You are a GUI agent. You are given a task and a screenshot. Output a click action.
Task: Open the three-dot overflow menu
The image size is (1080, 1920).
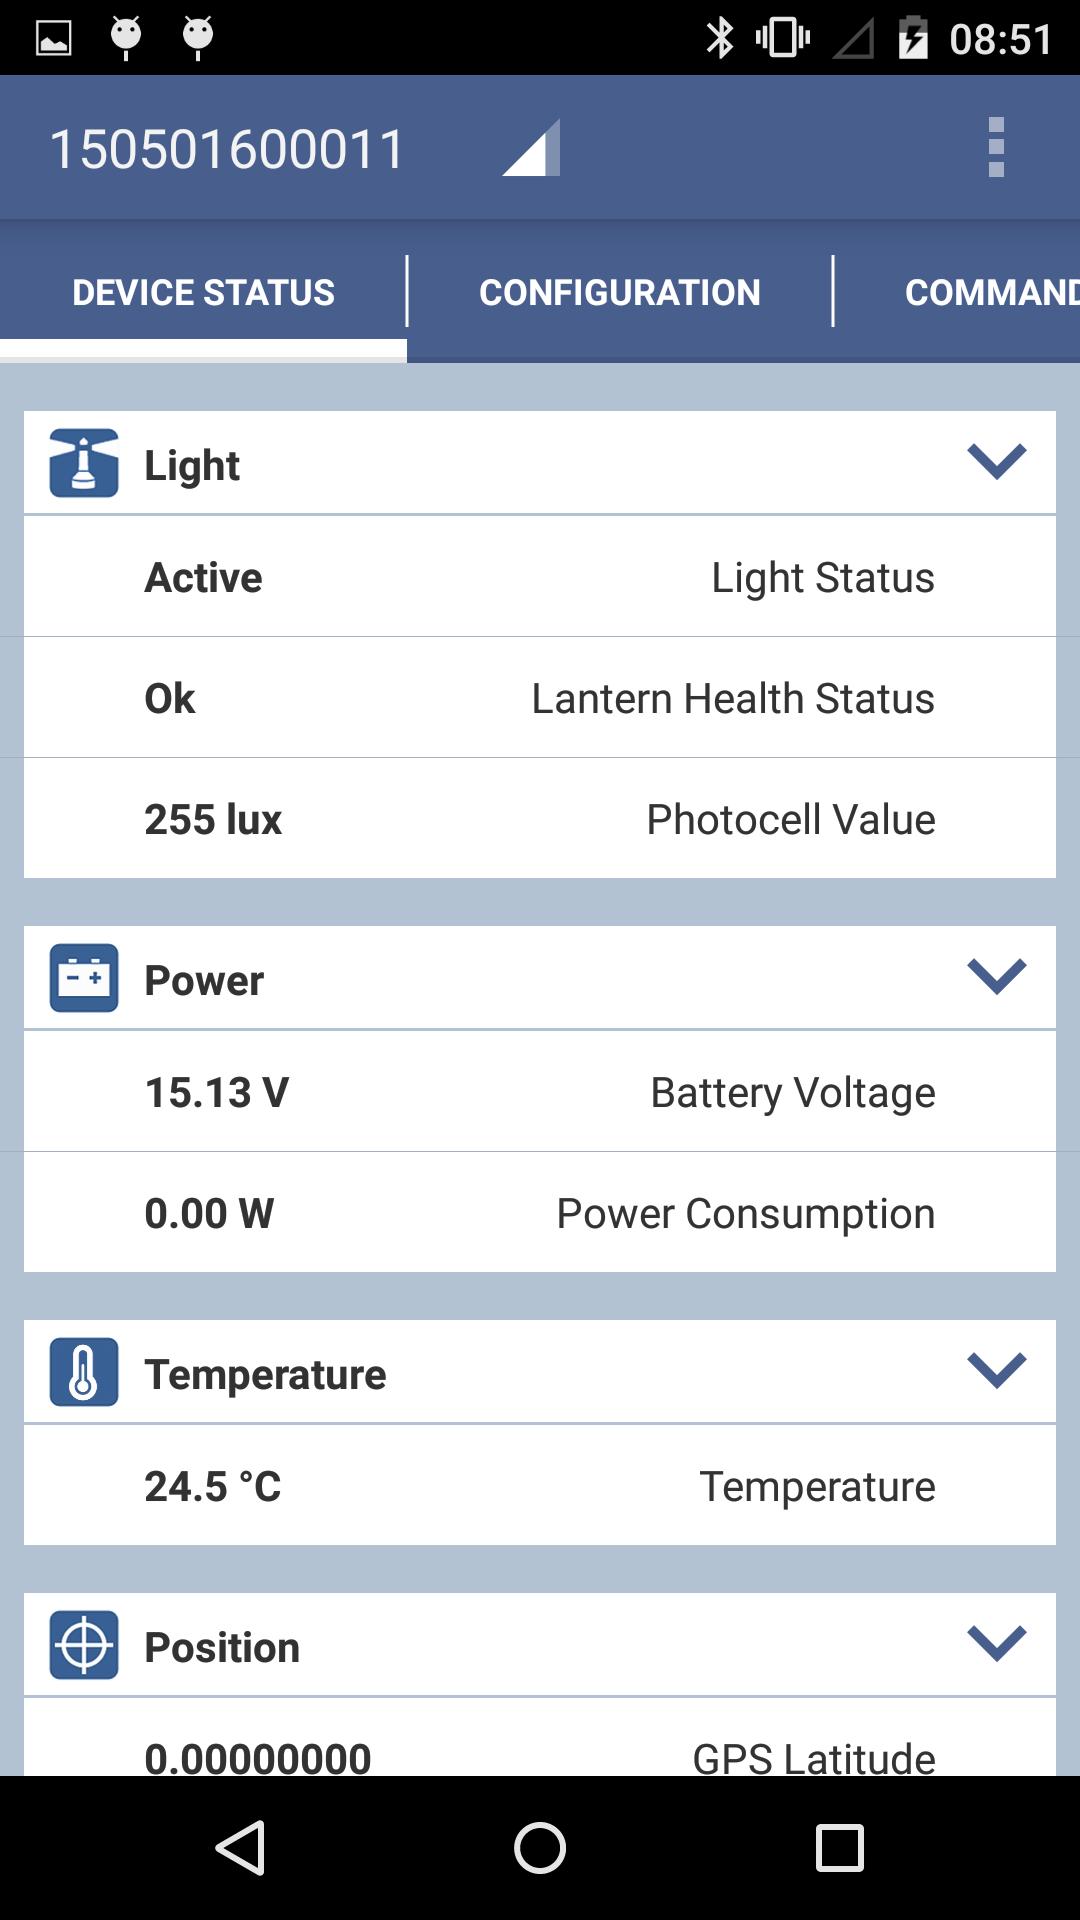pyautogui.click(x=995, y=148)
